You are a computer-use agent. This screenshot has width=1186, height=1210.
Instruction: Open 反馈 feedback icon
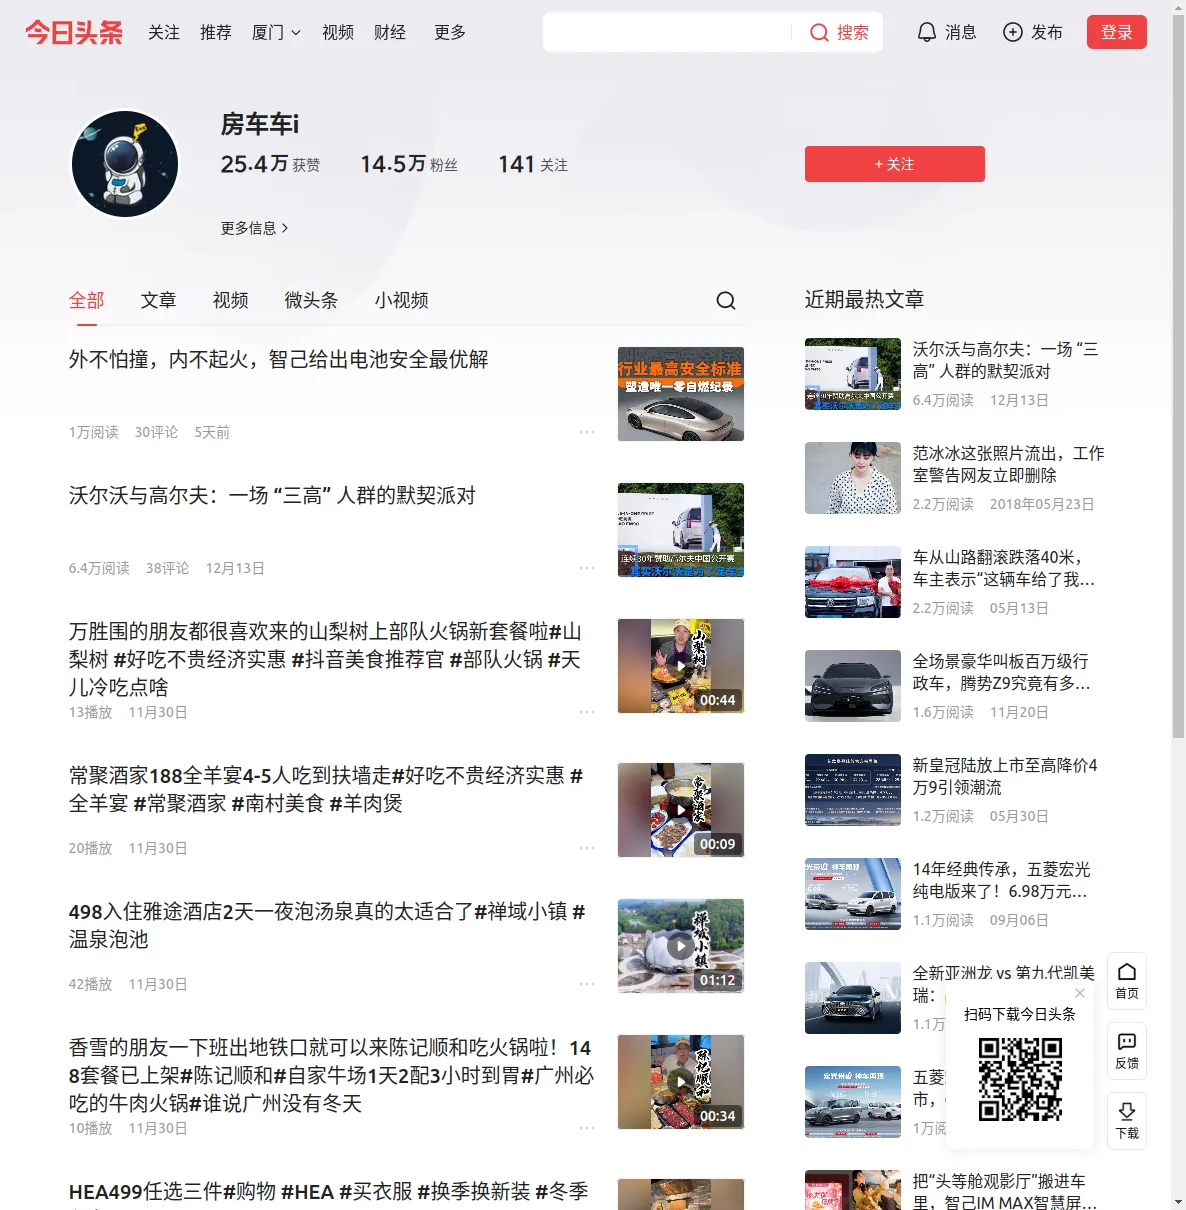pos(1127,1051)
